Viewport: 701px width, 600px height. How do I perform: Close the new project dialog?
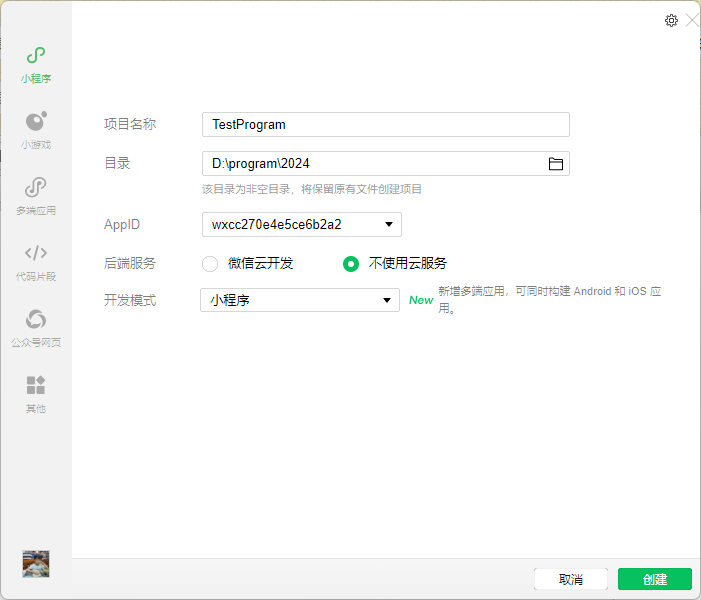[x=692, y=21]
